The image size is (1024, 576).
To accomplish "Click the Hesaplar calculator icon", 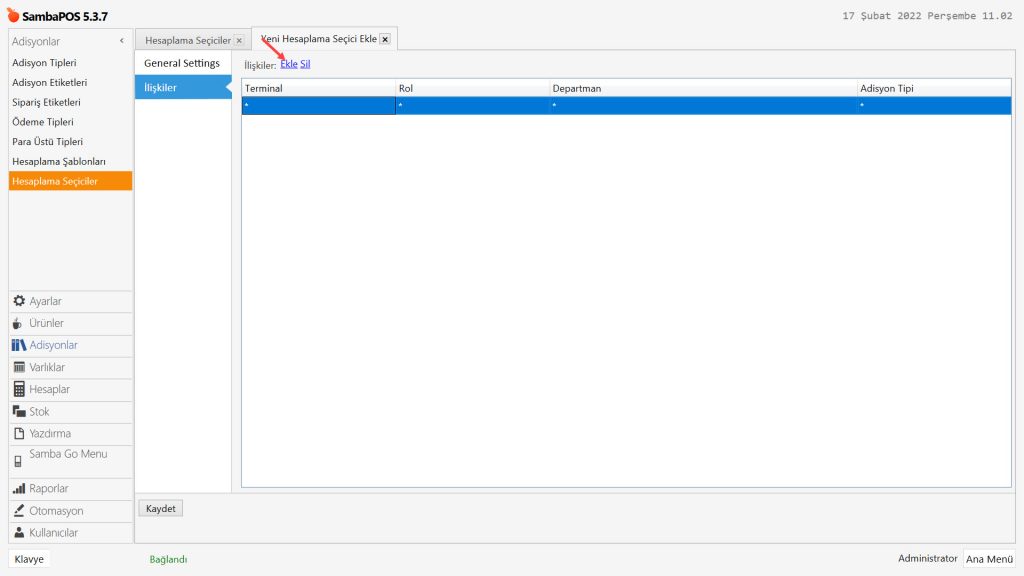I will 19,389.
